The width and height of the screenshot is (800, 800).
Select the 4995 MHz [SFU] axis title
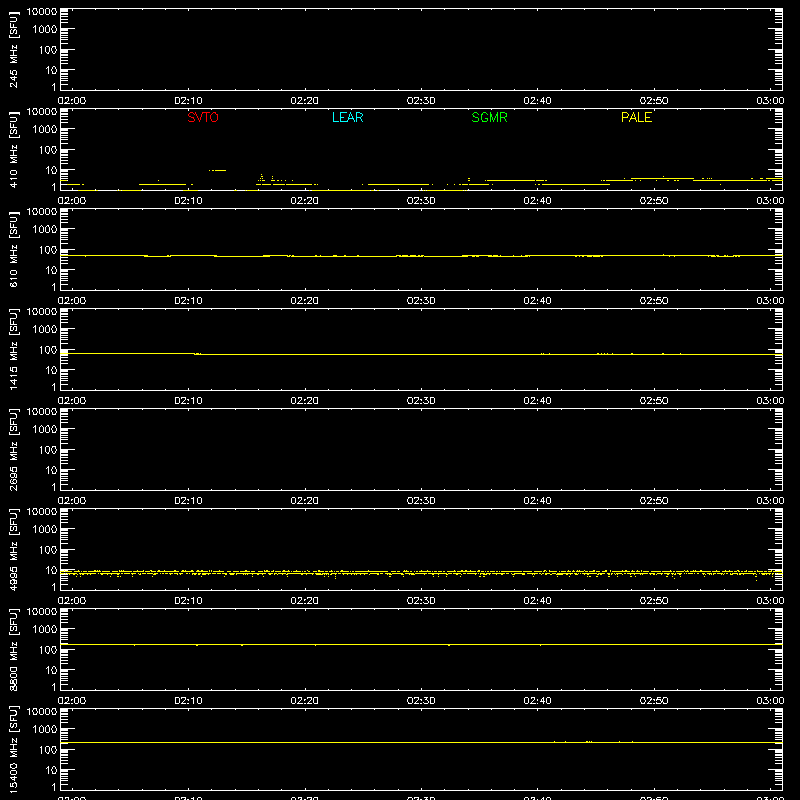click(x=13, y=550)
